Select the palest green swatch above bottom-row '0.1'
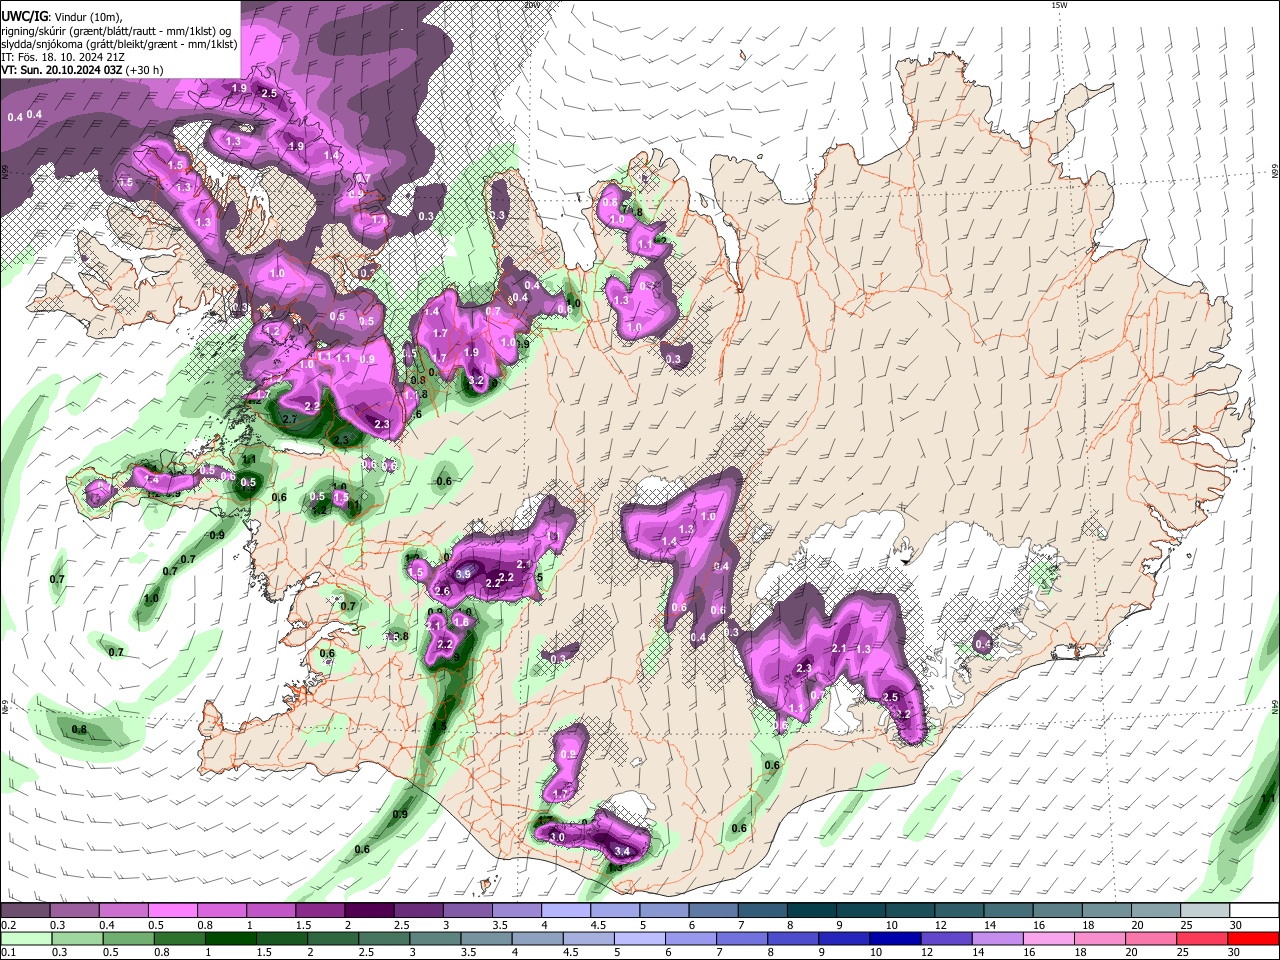Image resolution: width=1280 pixels, height=960 pixels. (x=25, y=939)
